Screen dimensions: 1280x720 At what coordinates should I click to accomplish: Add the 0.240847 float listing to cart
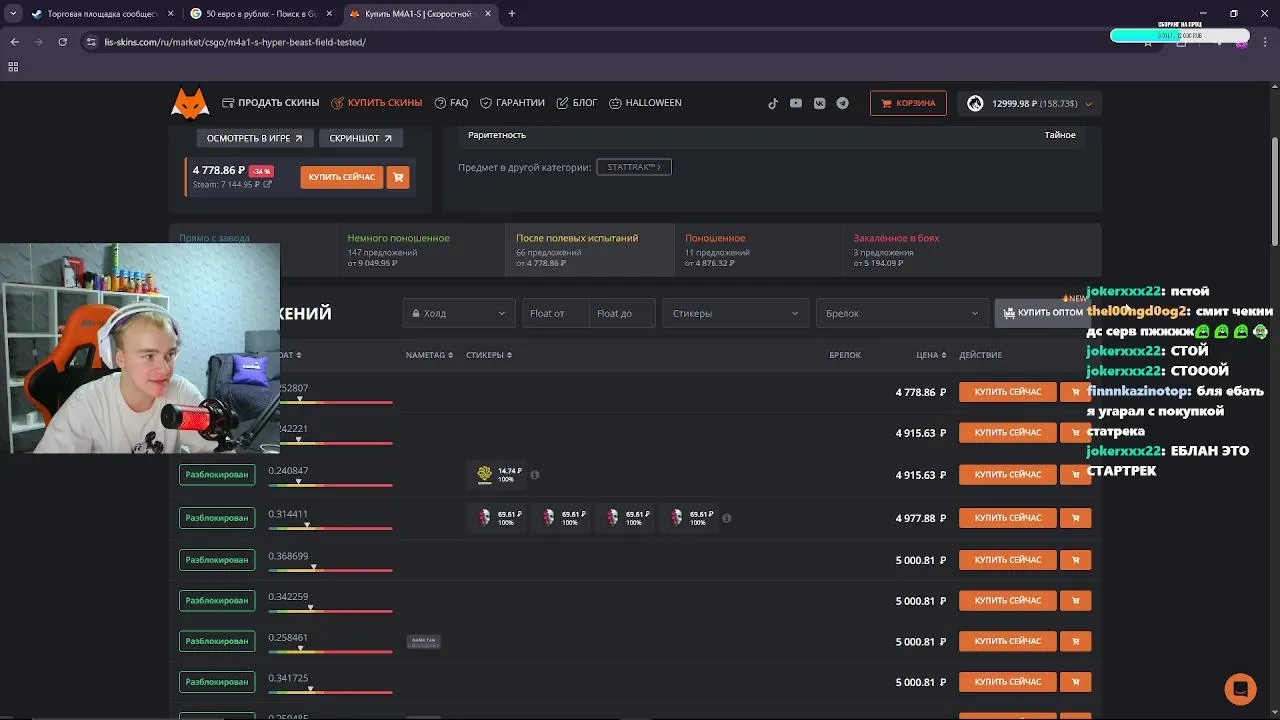[x=1076, y=475]
